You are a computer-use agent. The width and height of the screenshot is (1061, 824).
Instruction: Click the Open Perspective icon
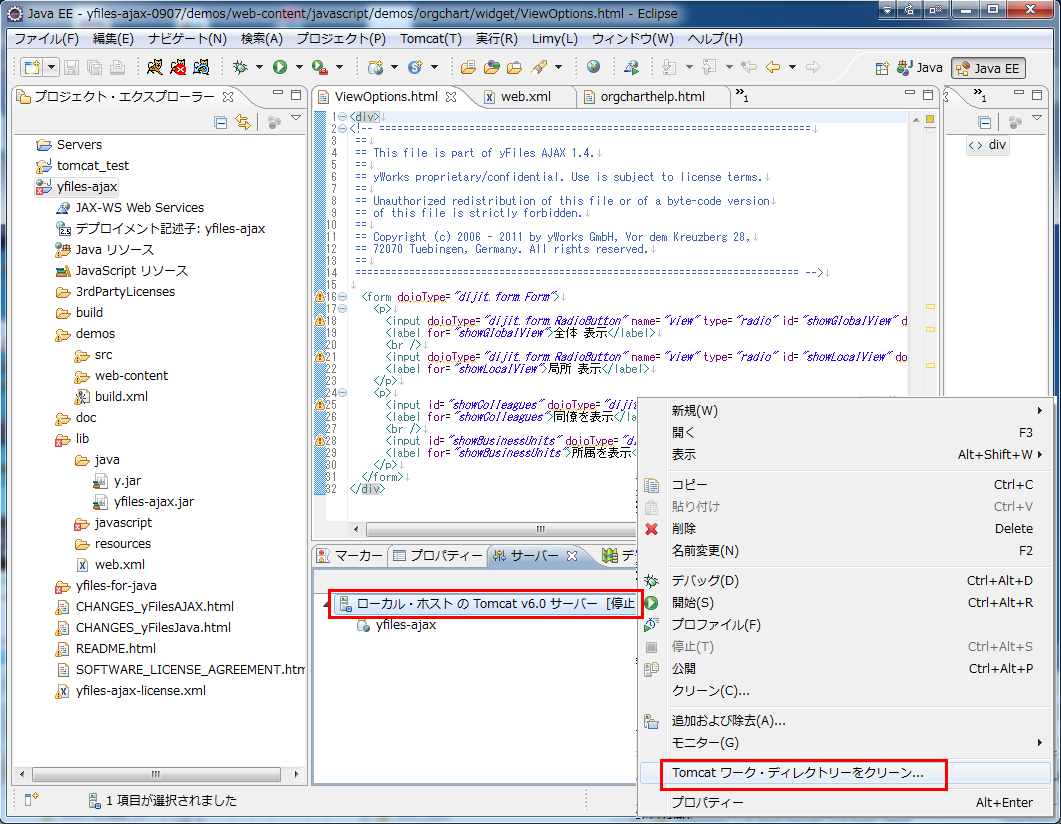[882, 68]
